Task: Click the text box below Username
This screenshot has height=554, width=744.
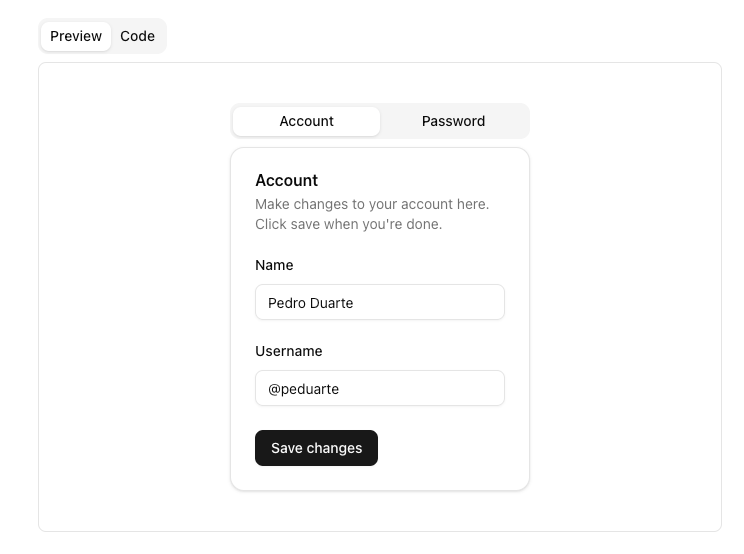Action: pos(379,388)
